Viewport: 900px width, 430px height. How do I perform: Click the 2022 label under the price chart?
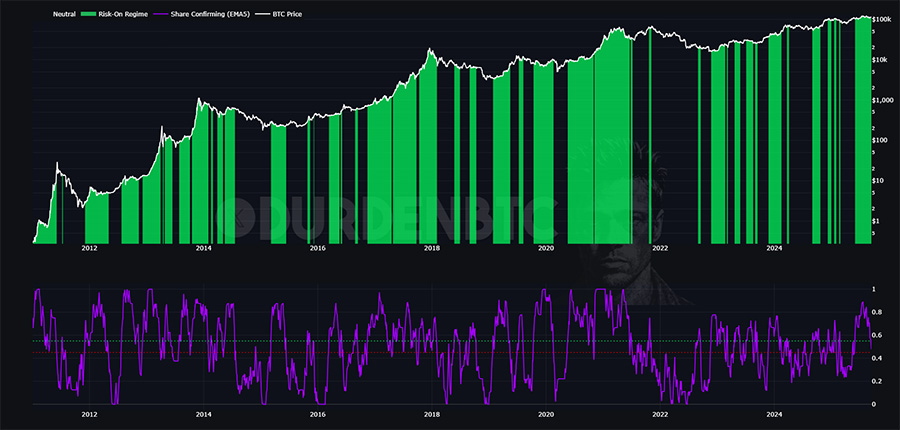[660, 247]
